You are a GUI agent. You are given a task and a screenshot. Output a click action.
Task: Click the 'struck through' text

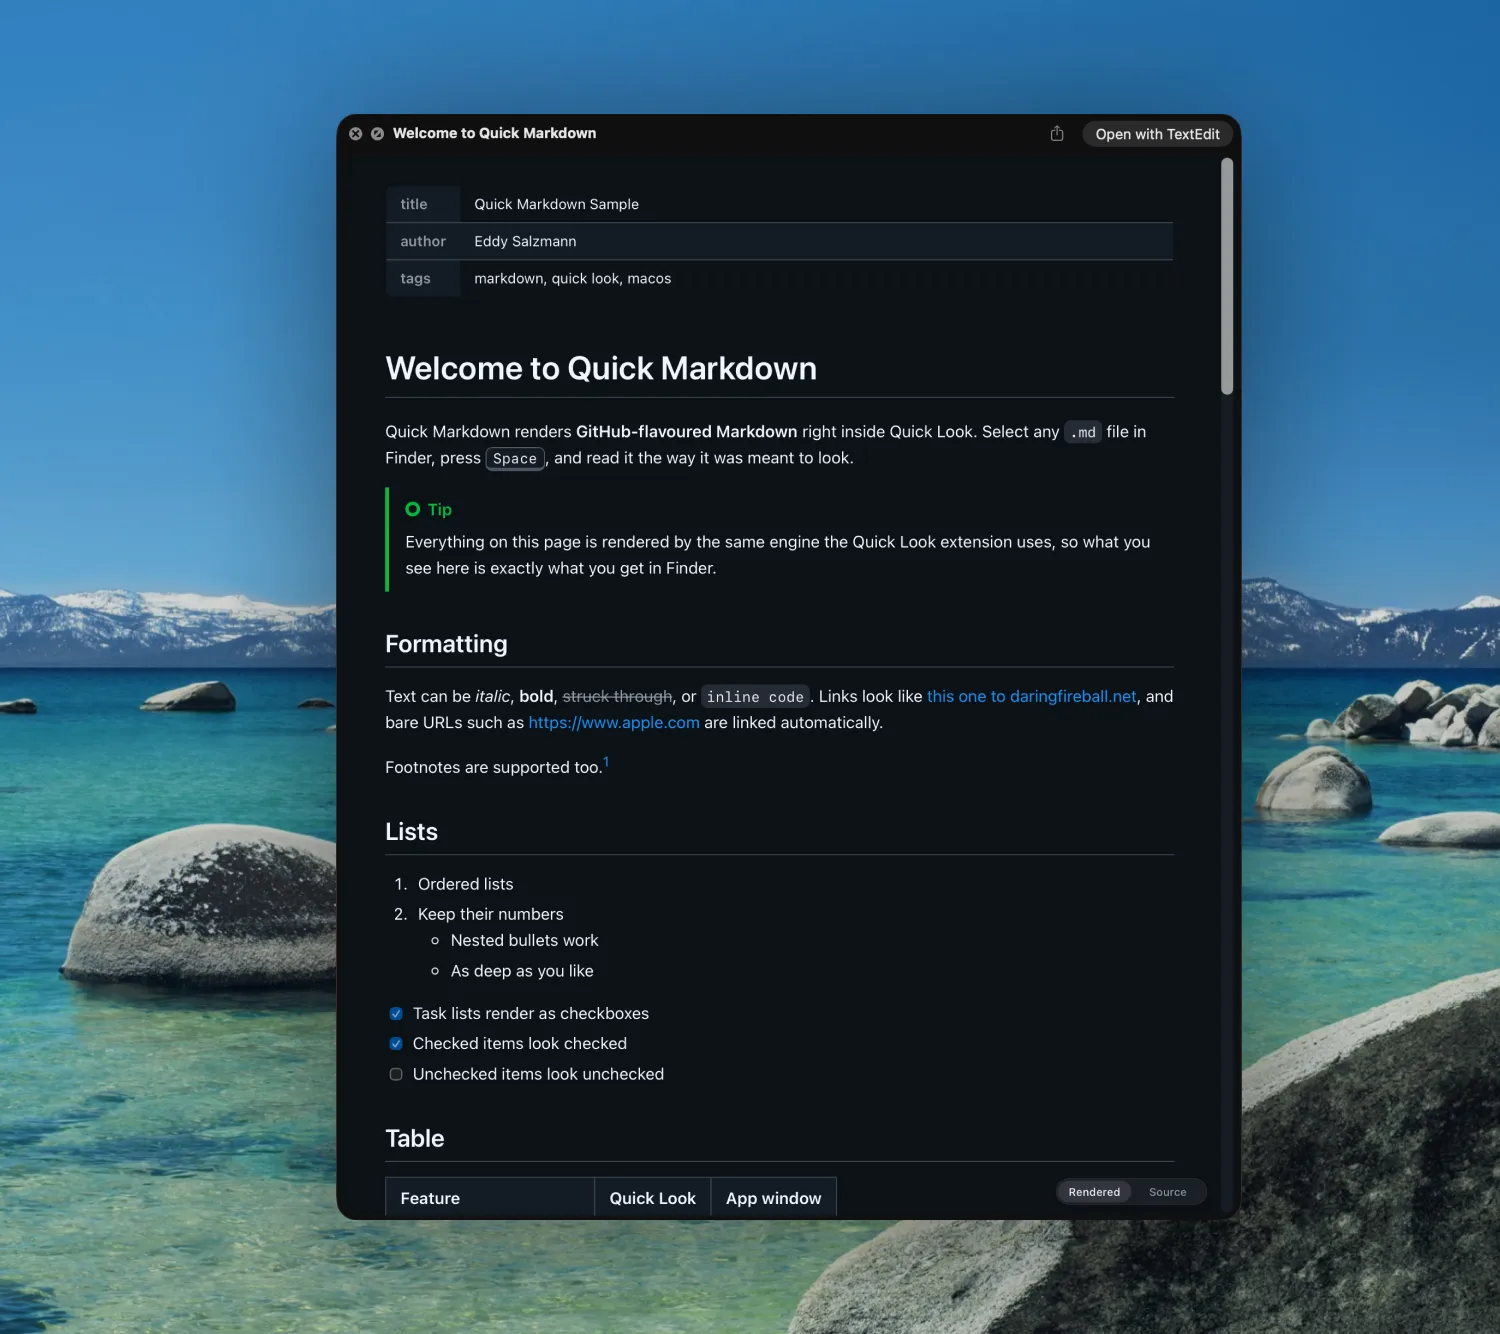pyautogui.click(x=617, y=696)
